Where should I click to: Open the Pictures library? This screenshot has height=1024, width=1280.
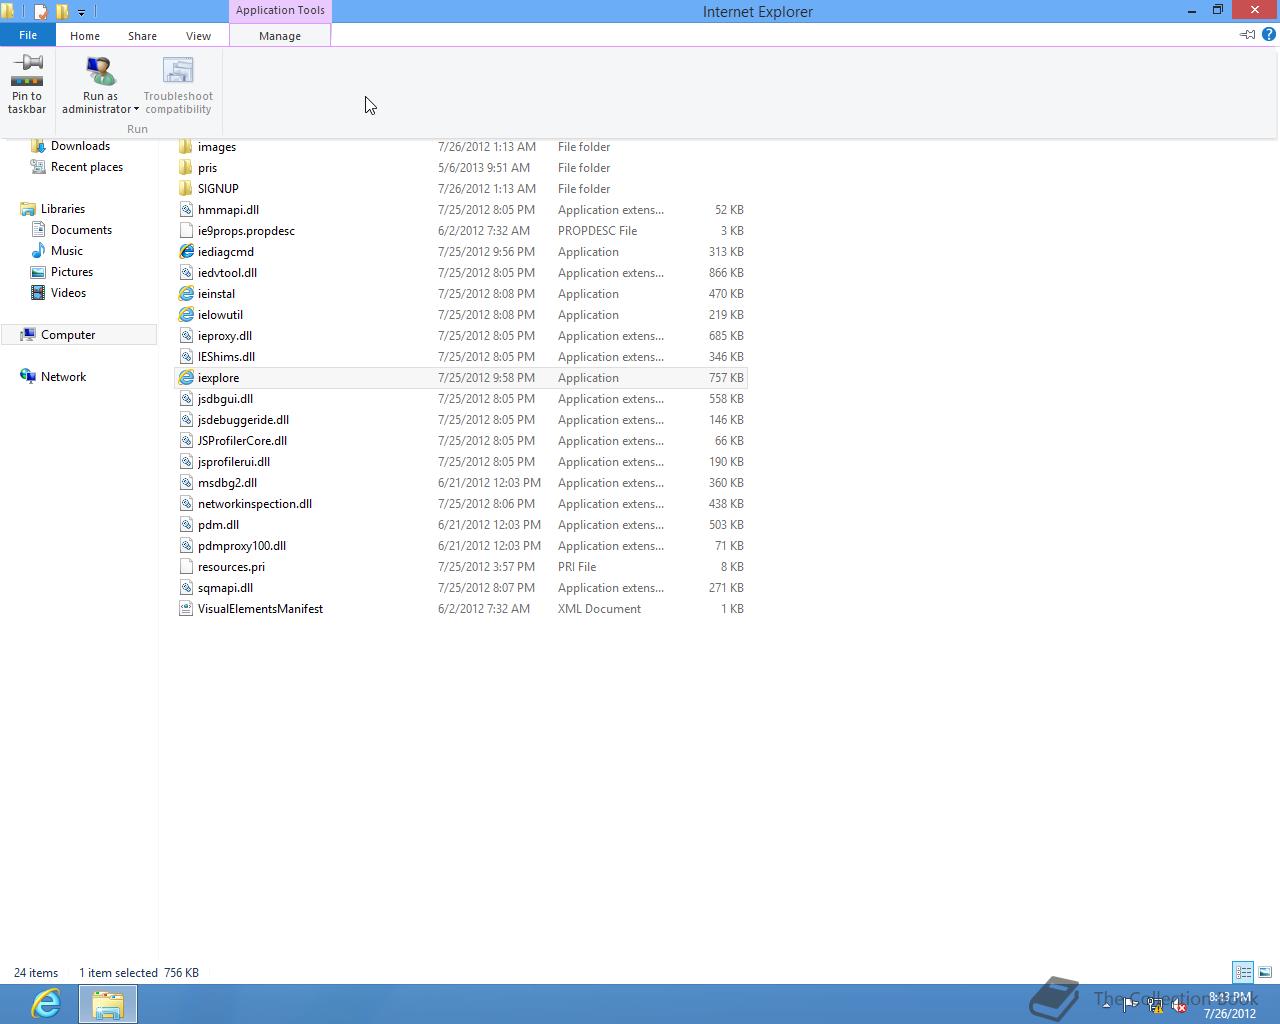[x=71, y=272]
